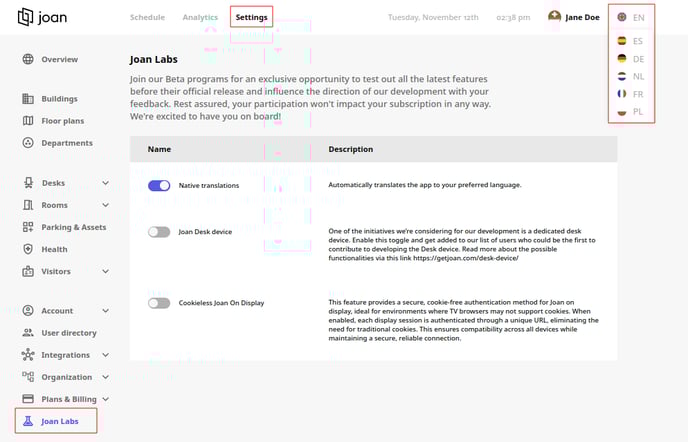Open Buildings via its building icon

28,99
